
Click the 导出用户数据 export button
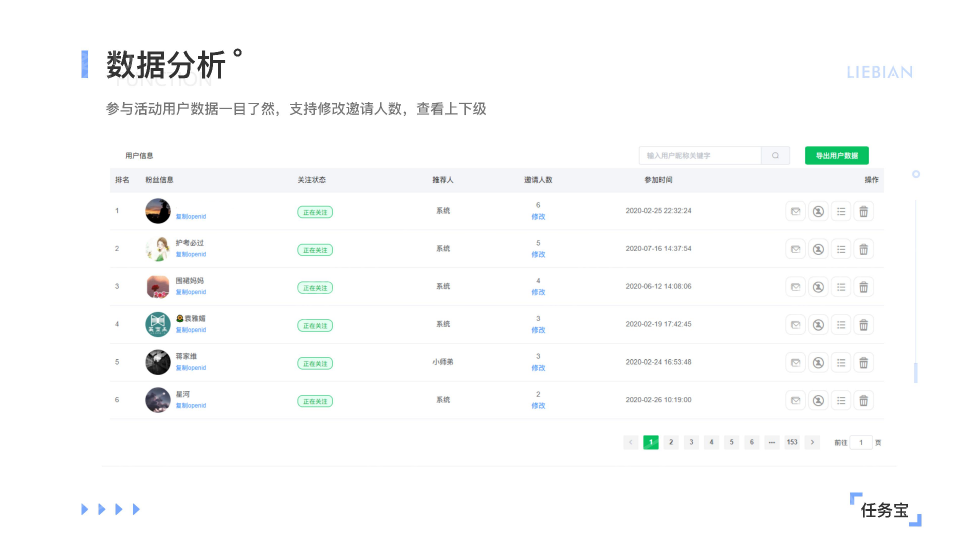click(836, 156)
